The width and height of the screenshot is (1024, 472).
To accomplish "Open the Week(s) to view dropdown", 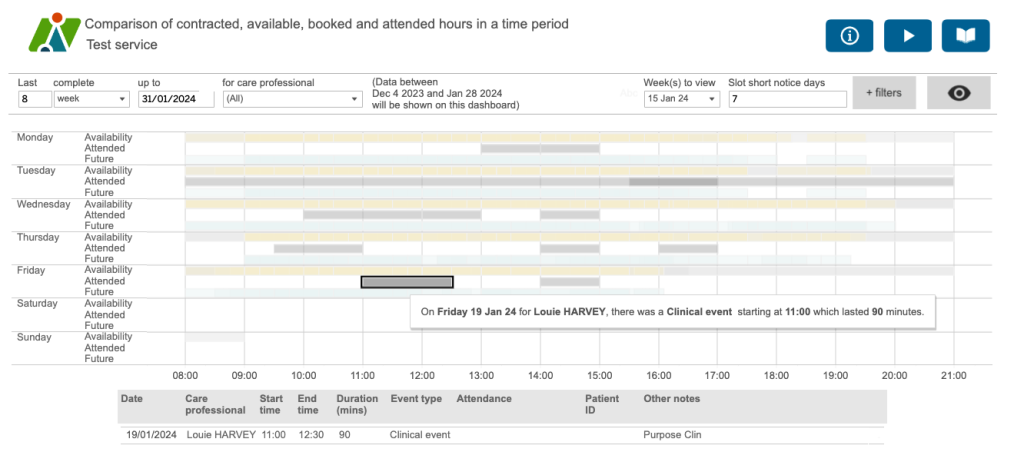I will coord(682,99).
